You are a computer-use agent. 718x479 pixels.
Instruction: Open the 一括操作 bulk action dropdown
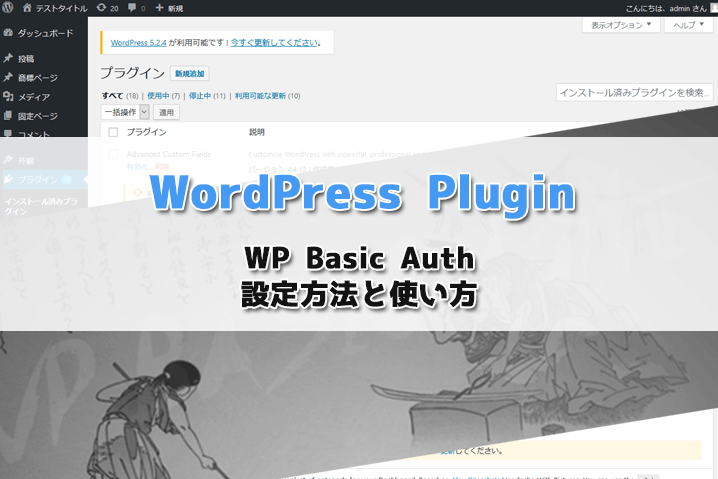point(125,112)
